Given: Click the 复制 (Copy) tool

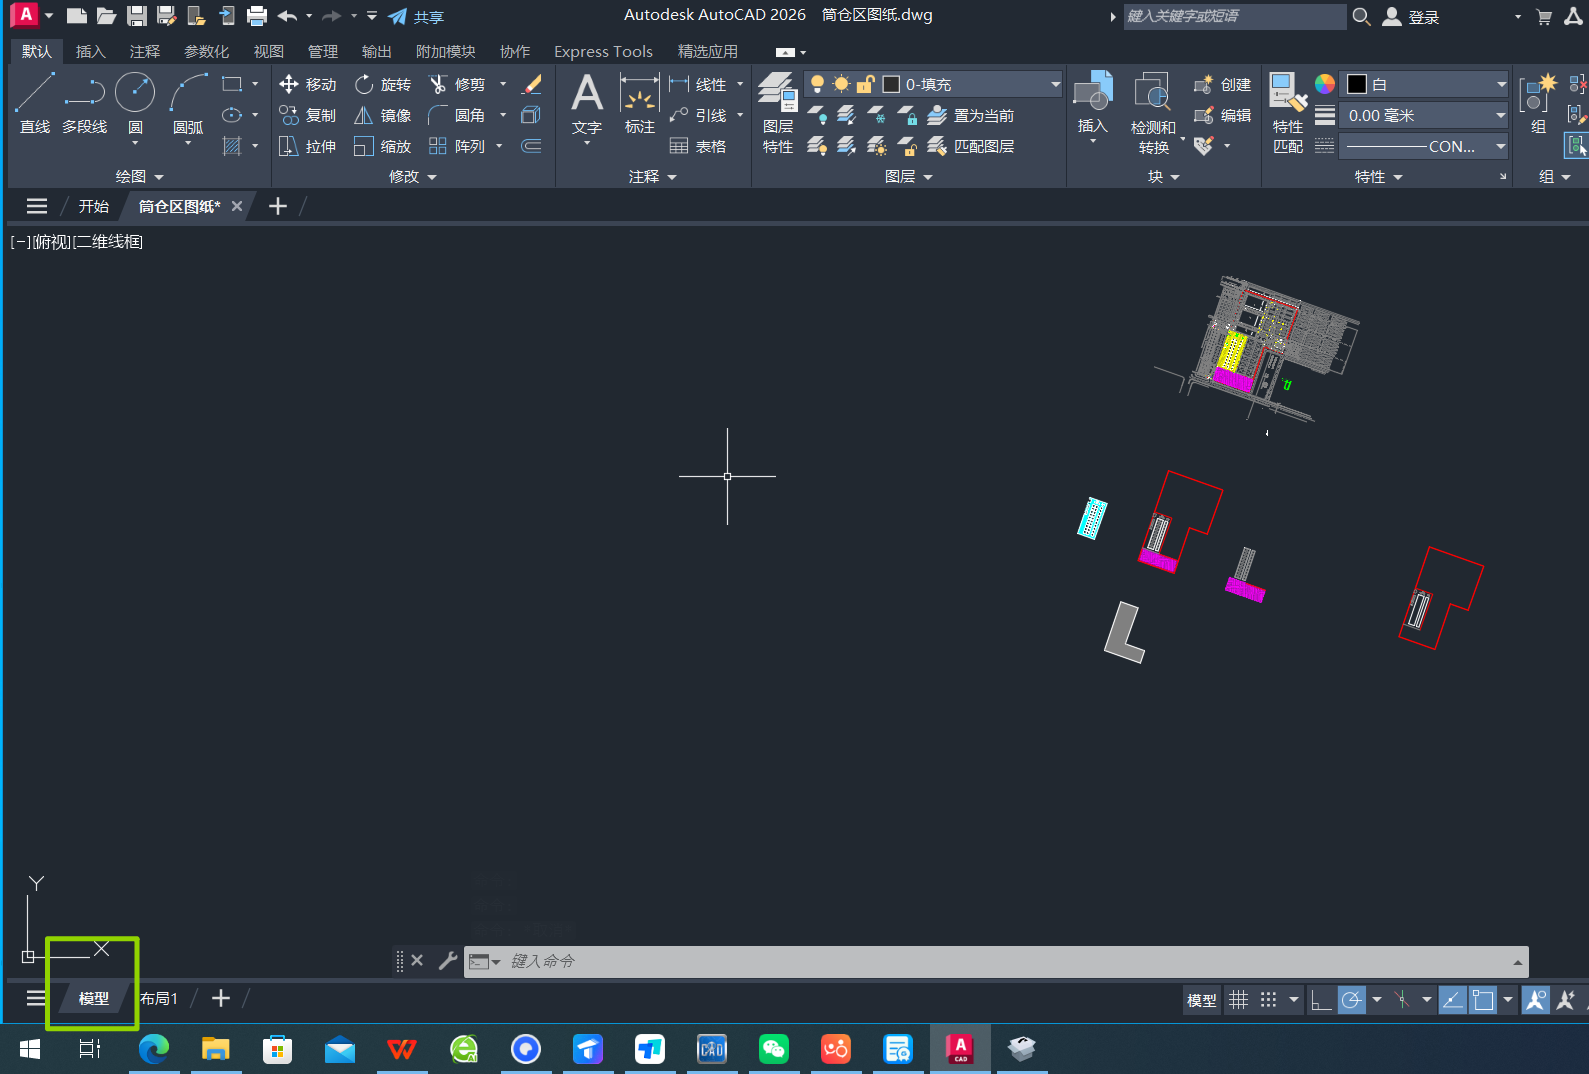Looking at the screenshot, I should coord(307,115).
